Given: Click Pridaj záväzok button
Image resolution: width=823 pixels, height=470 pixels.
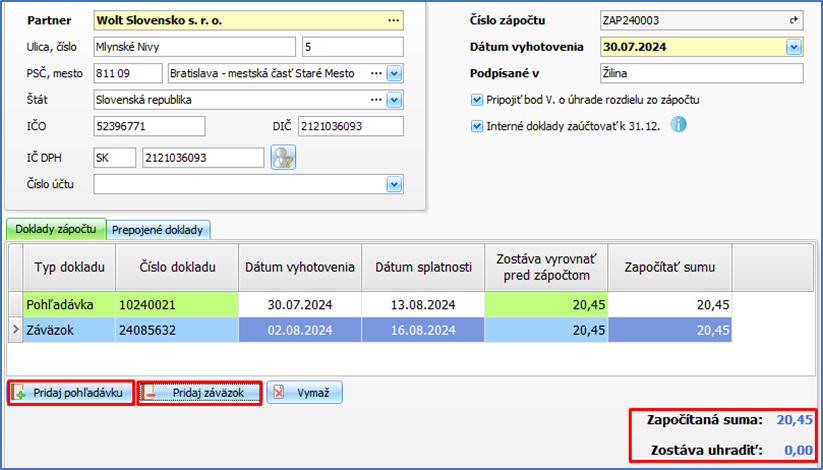Looking at the screenshot, I should pos(199,392).
